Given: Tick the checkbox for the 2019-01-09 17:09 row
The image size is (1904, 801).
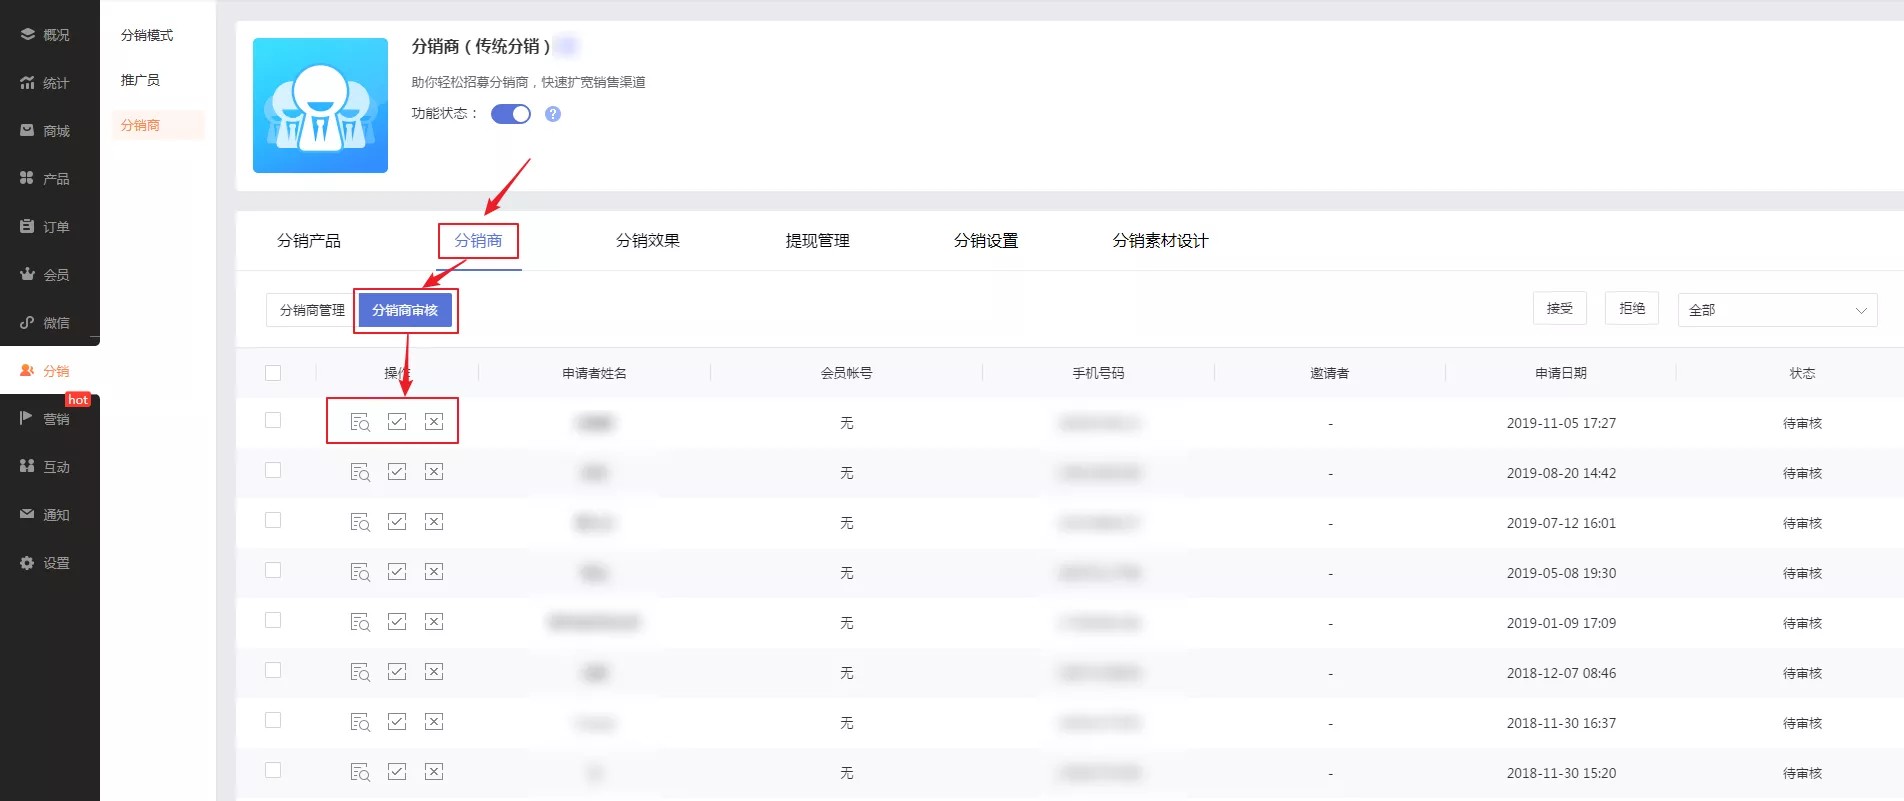Looking at the screenshot, I should 273,620.
